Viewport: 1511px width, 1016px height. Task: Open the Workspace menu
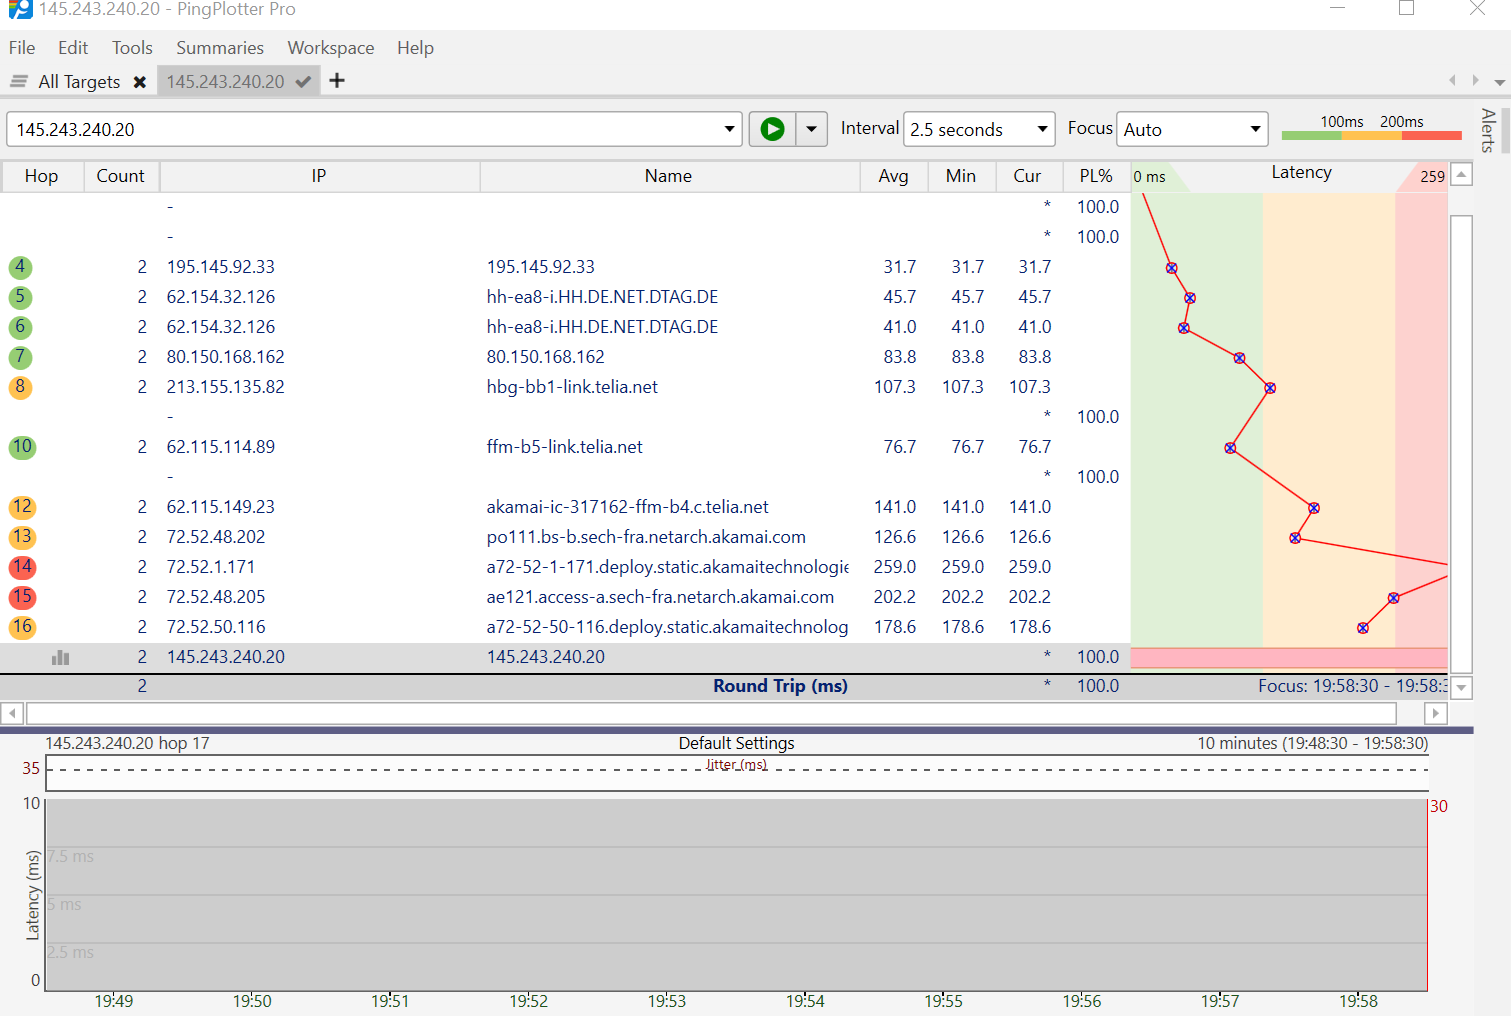331,48
